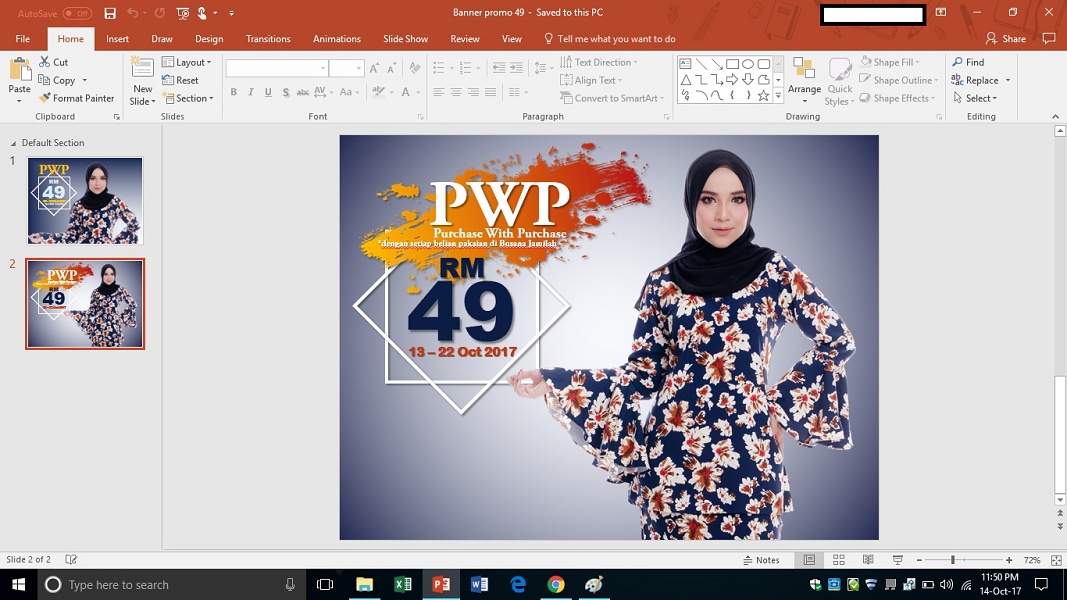Switch to the Animations tab
The image size is (1067, 600).
(337, 39)
